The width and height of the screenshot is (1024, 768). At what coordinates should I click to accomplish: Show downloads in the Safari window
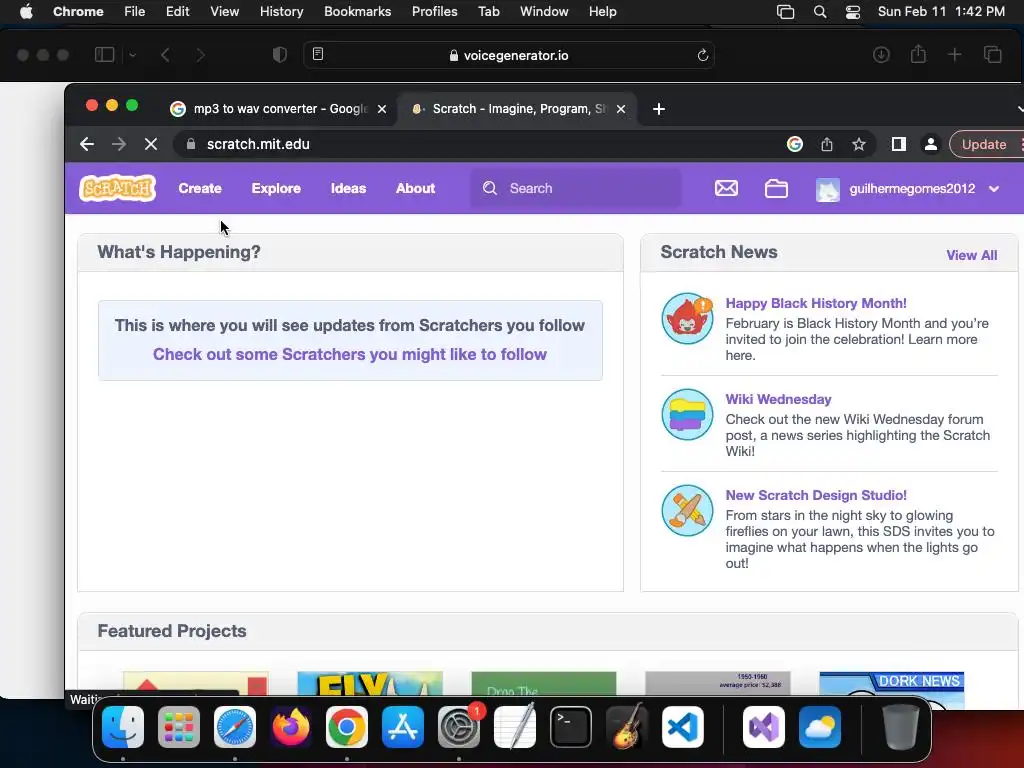pos(881,55)
